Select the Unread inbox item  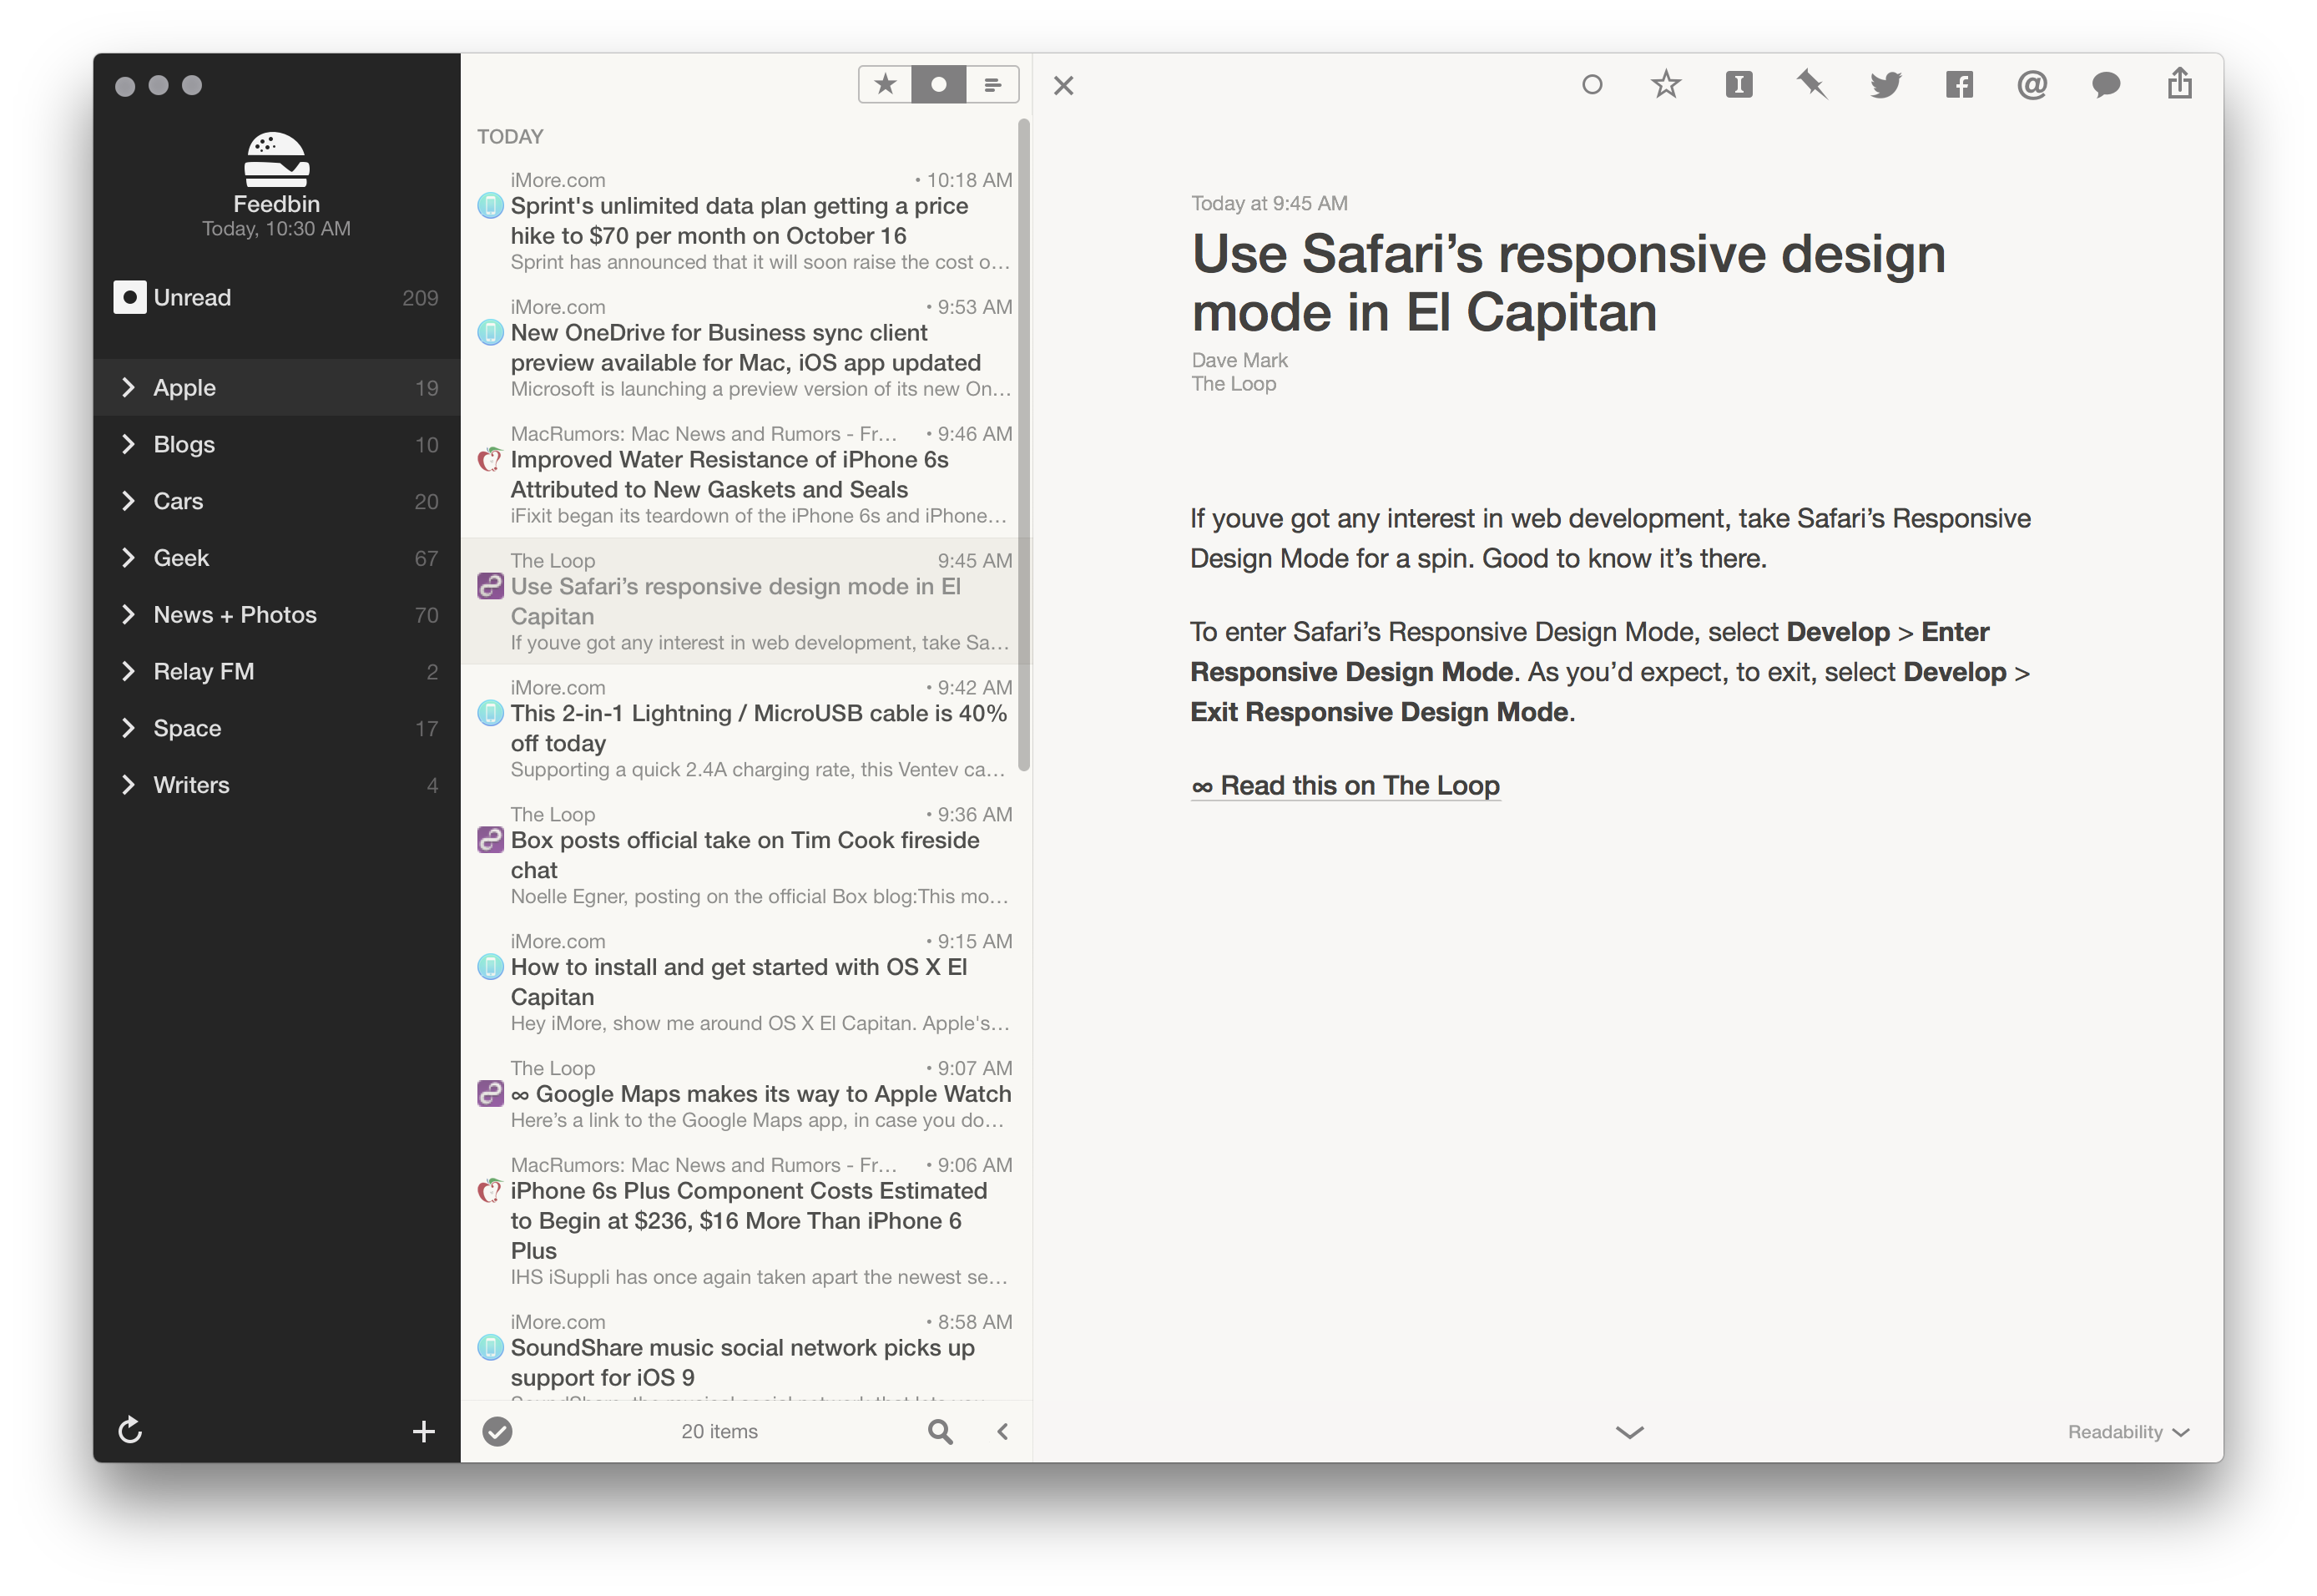tap(273, 296)
